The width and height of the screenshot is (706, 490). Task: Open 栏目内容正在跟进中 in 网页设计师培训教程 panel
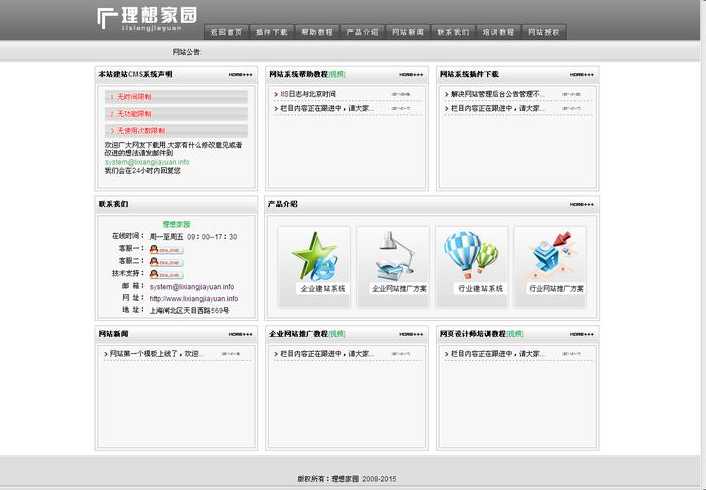(x=497, y=354)
